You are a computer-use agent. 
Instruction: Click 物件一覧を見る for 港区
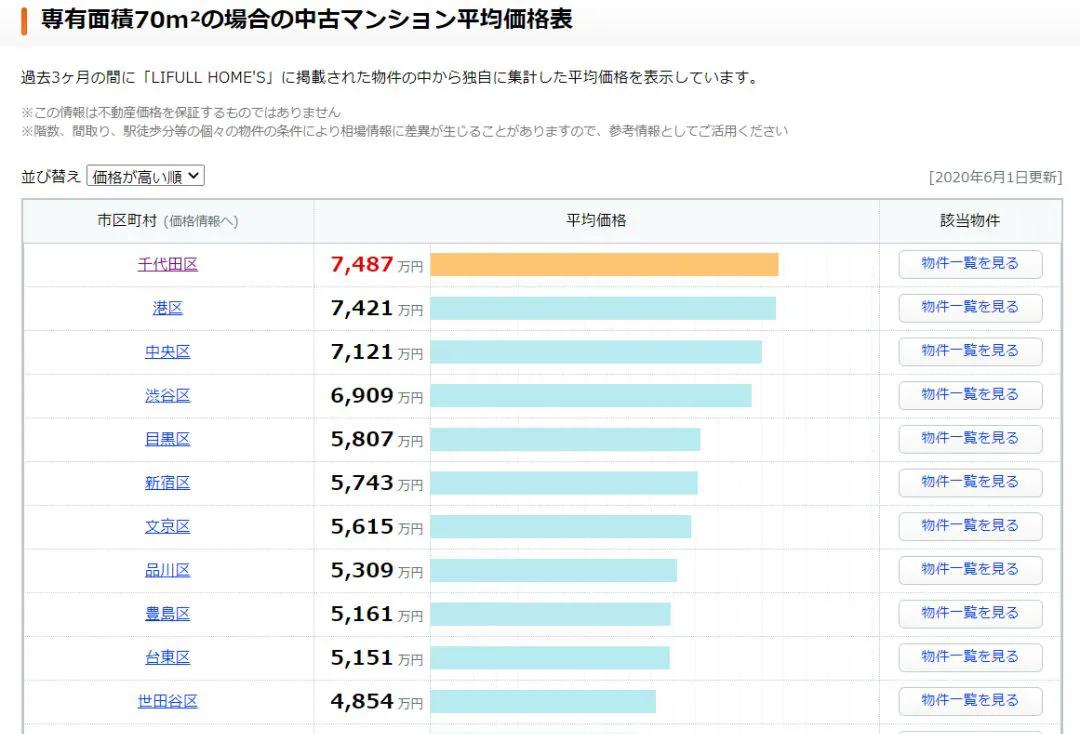pyautogui.click(x=969, y=308)
